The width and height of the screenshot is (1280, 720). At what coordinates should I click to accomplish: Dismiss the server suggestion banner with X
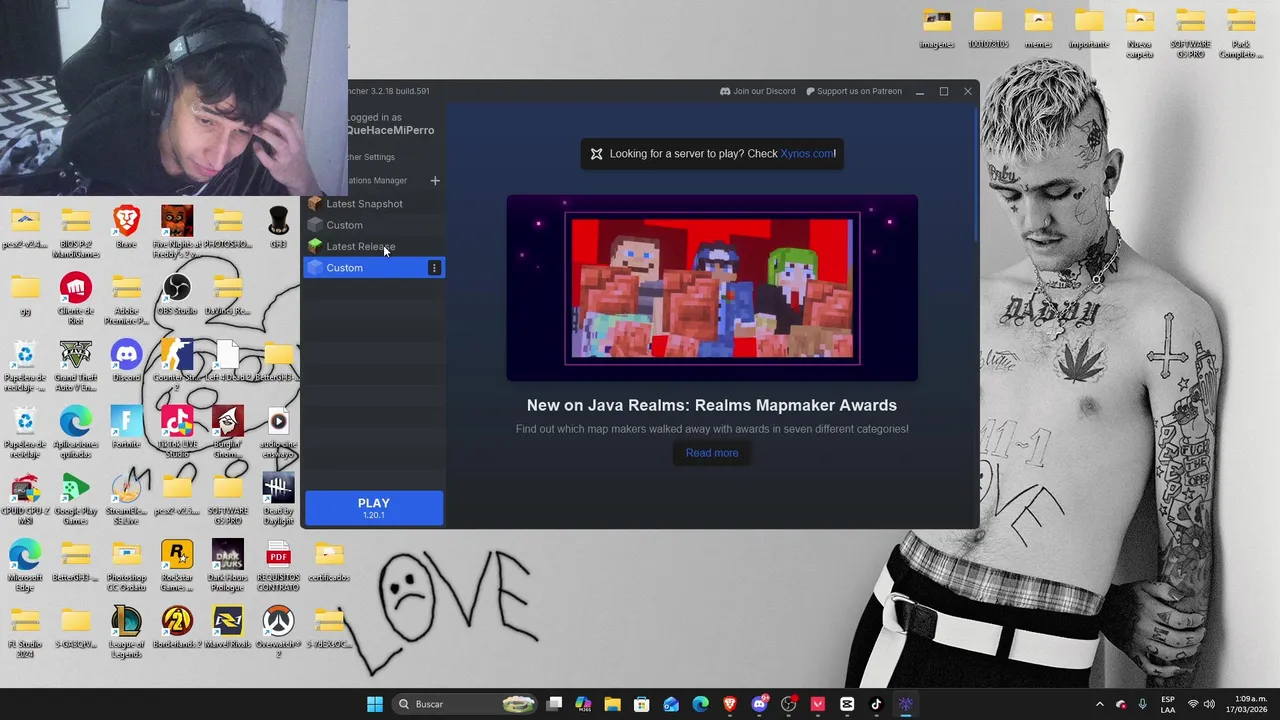click(596, 153)
